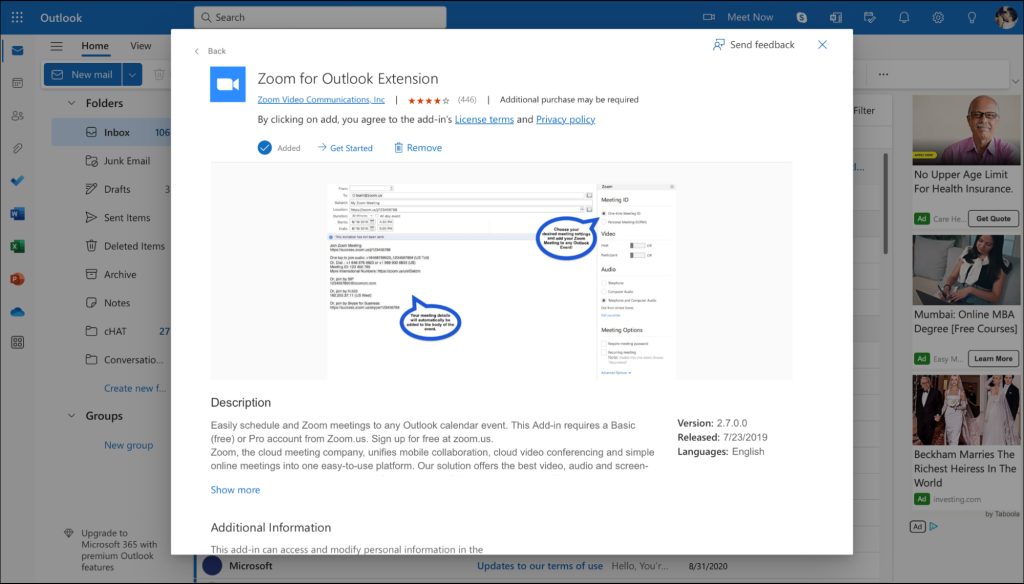Select the Home tab
This screenshot has height=584, width=1024.
[x=94, y=46]
